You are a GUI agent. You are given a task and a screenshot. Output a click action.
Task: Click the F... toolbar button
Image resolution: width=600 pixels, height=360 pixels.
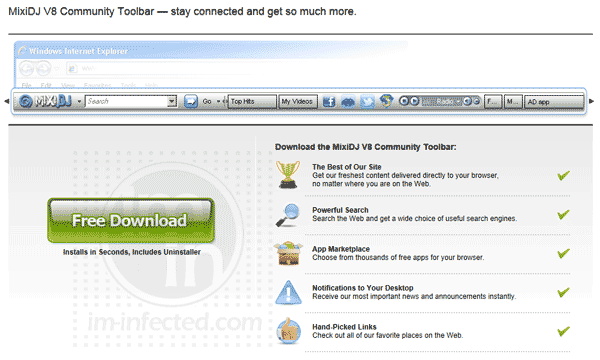493,102
